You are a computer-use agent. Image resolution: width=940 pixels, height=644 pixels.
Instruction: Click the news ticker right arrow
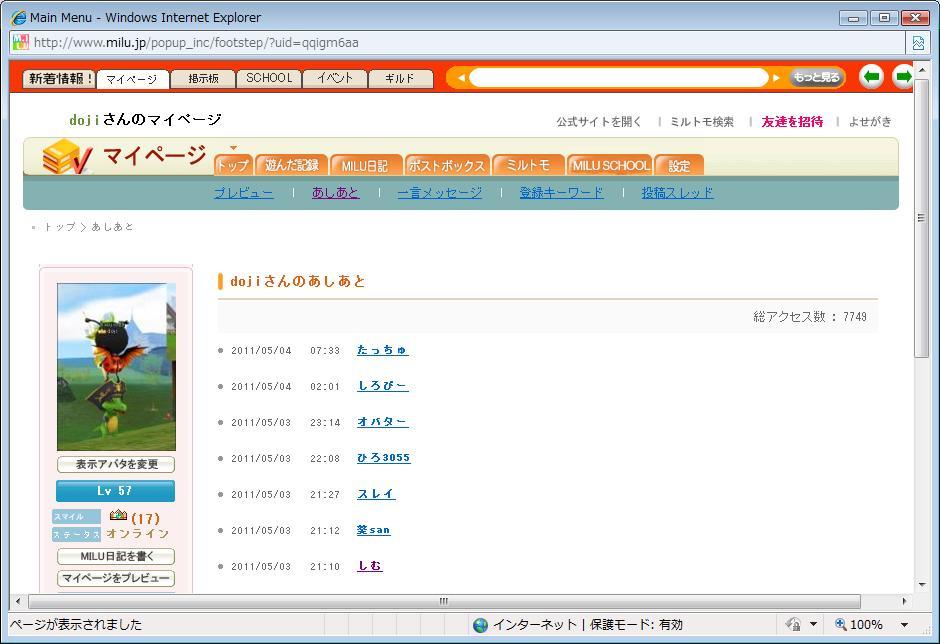776,78
